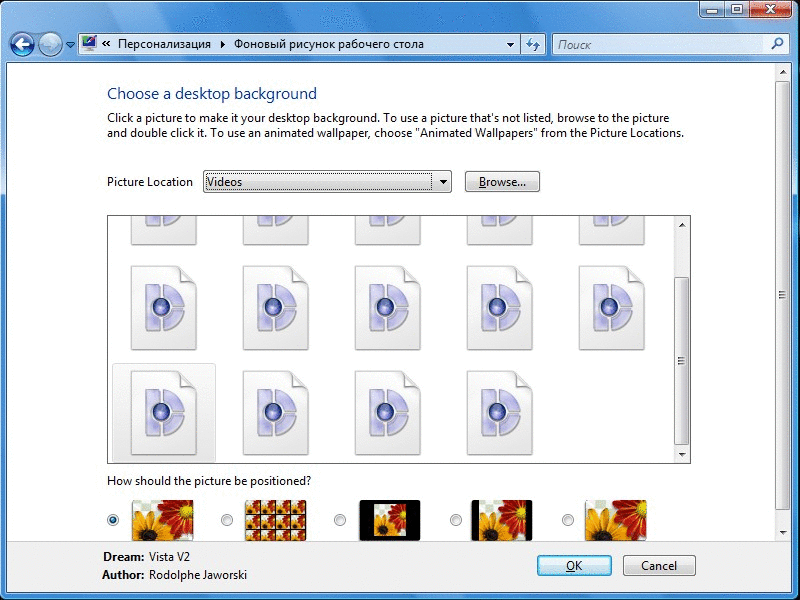Screen dimensions: 800x600
Task: Select Фоновый рисунок рабочего стола breadcrumb
Action: pyautogui.click(x=329, y=44)
